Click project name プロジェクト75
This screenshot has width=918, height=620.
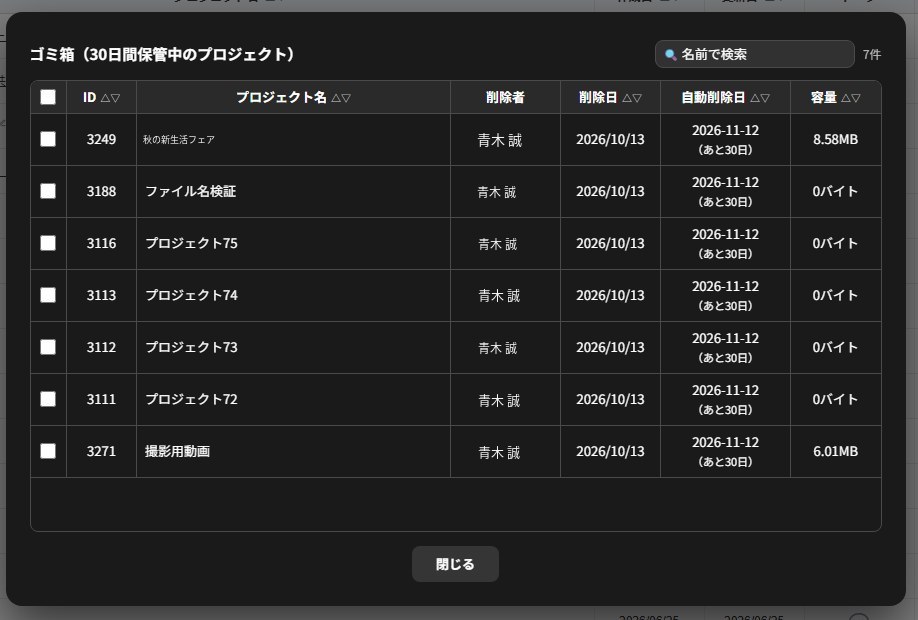(191, 244)
